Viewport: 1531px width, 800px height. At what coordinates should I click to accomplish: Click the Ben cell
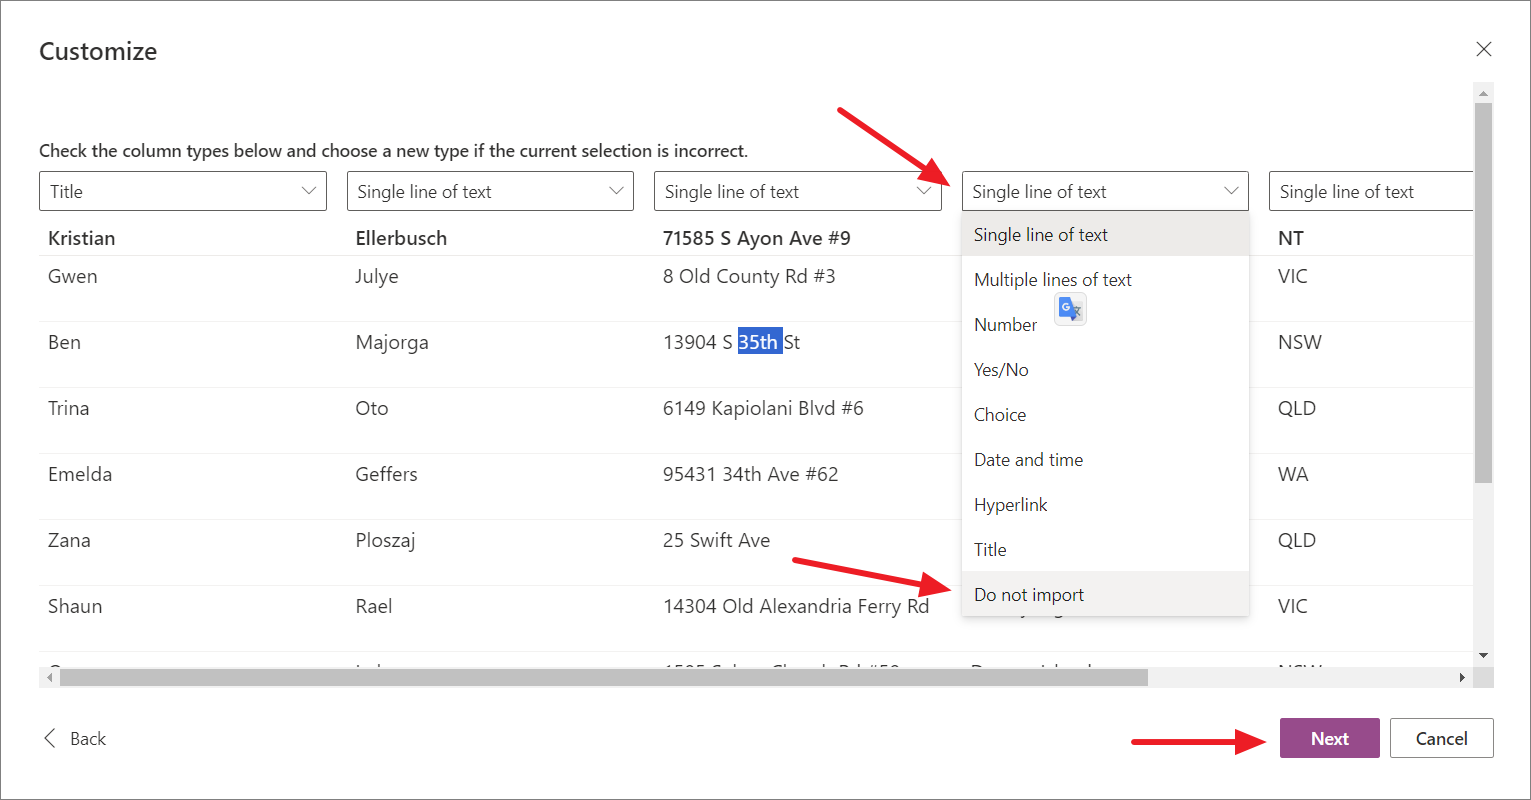(x=64, y=342)
